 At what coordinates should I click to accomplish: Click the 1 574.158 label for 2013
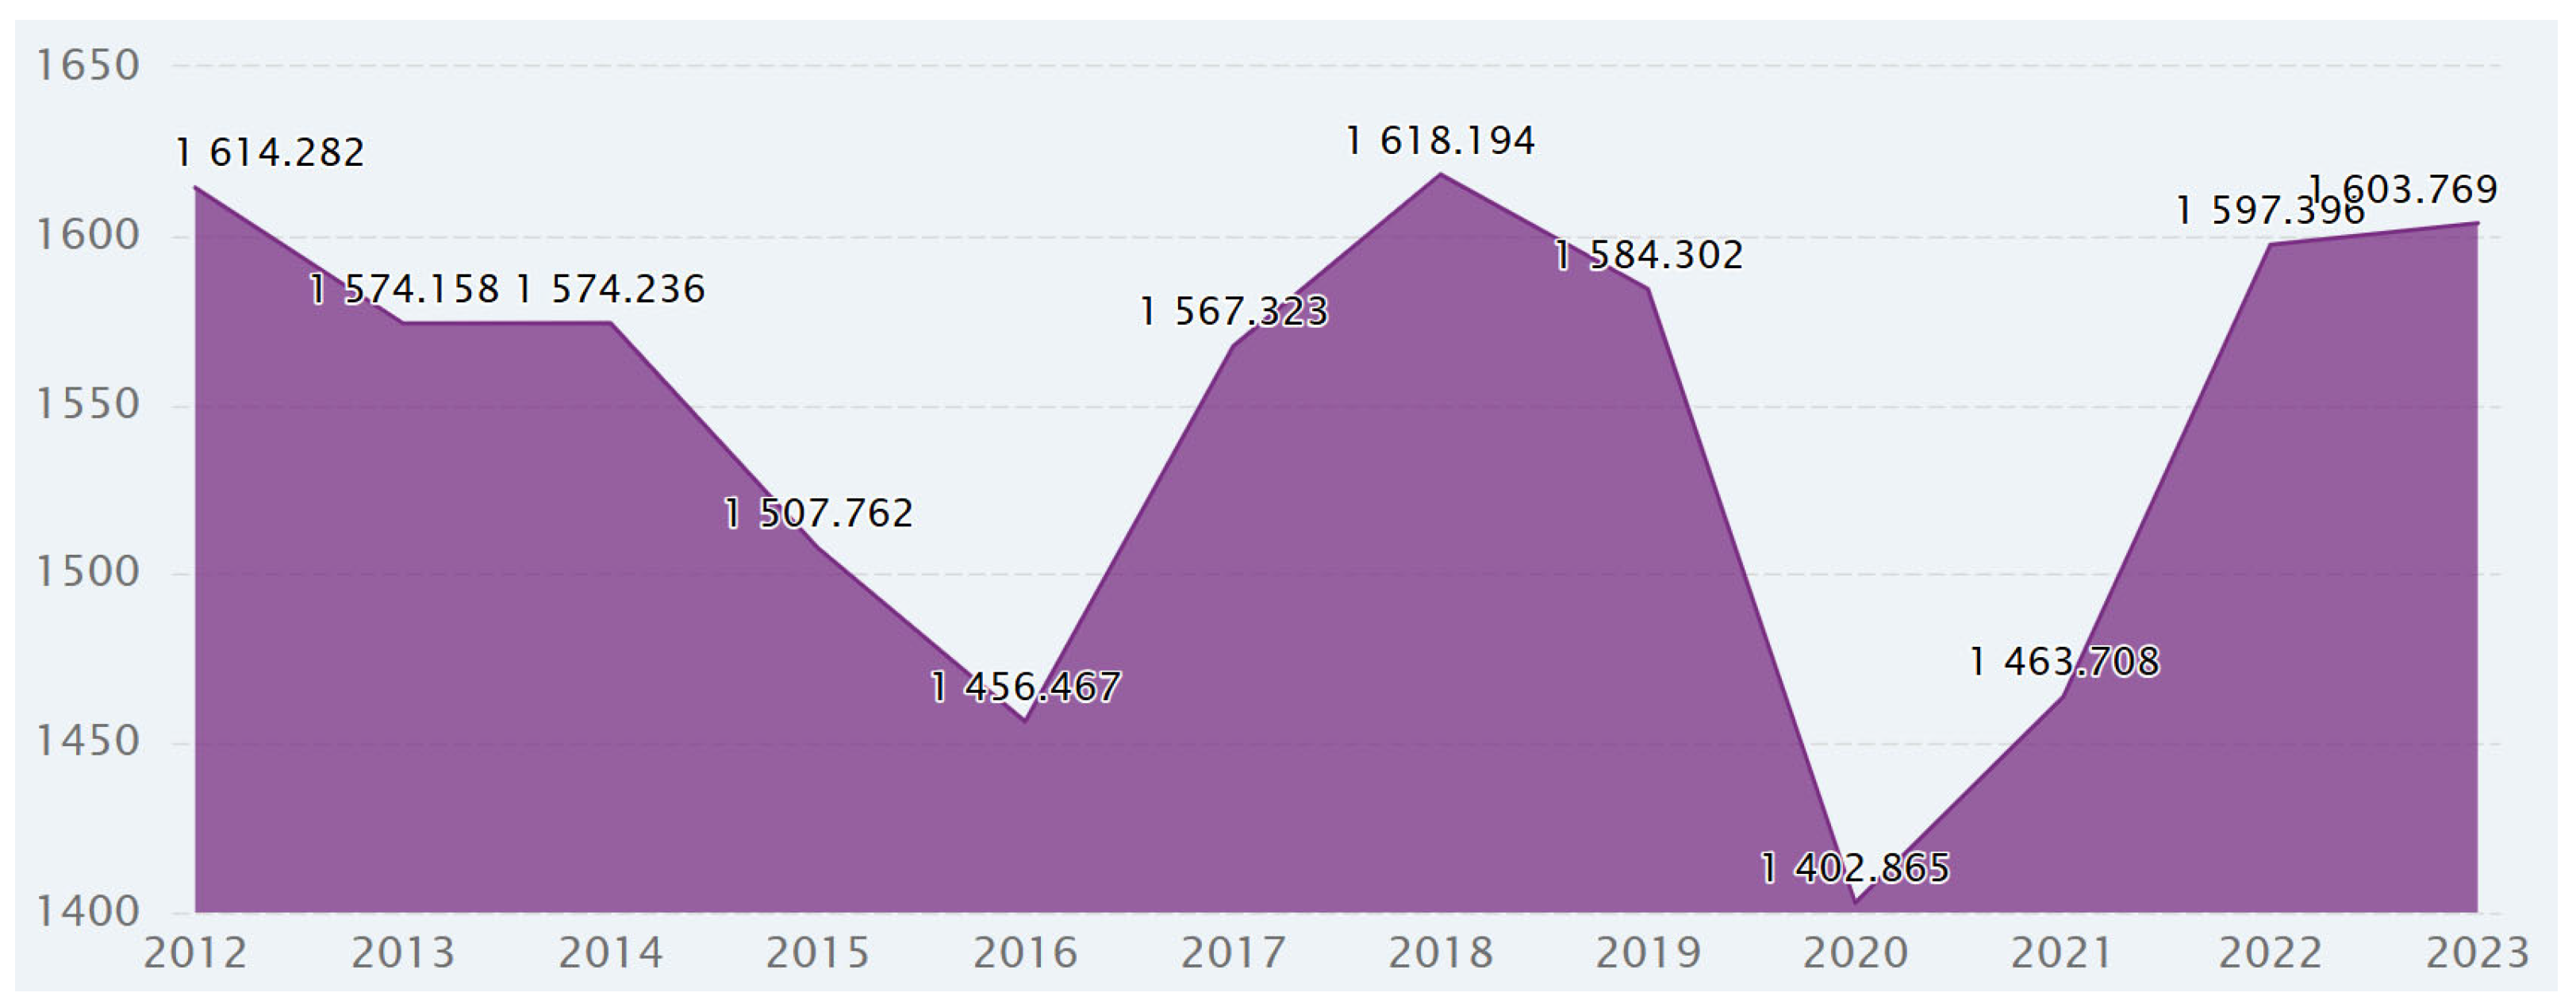tap(404, 290)
